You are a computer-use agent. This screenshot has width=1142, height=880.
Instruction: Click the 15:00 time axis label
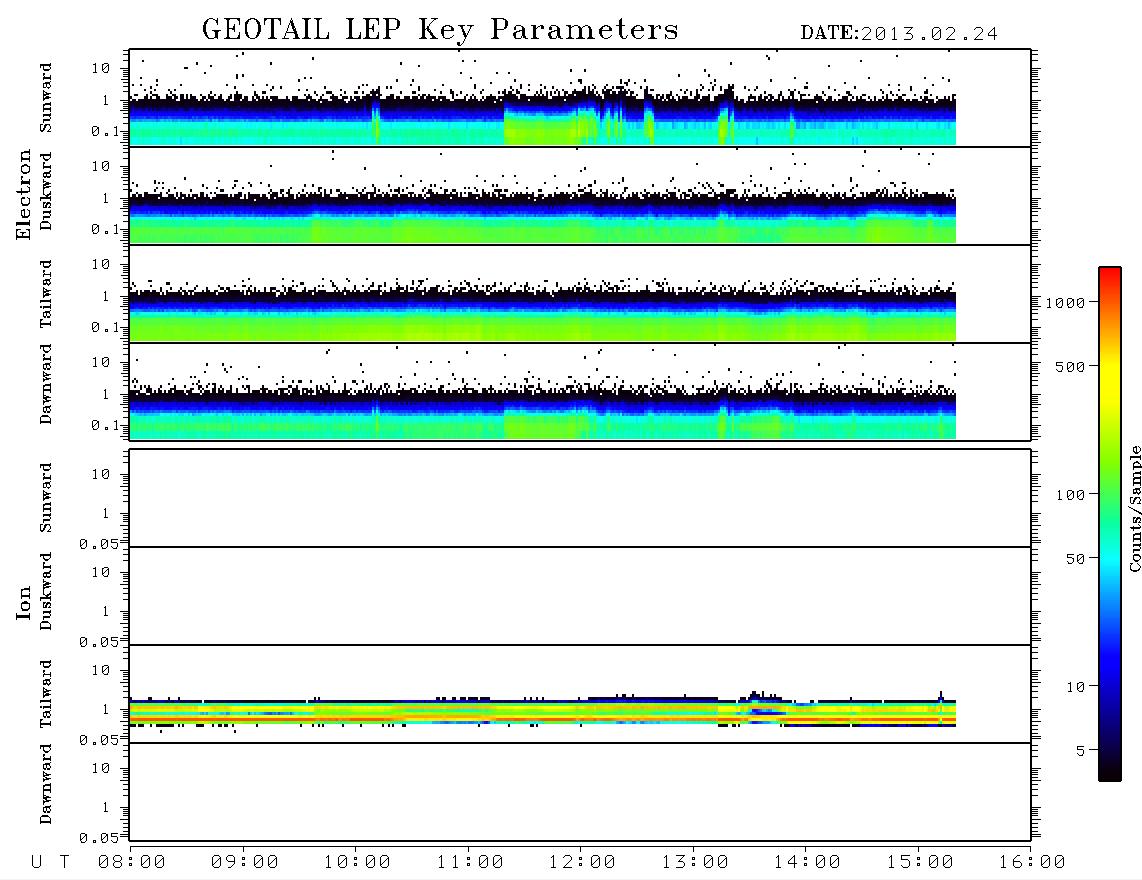tap(920, 862)
